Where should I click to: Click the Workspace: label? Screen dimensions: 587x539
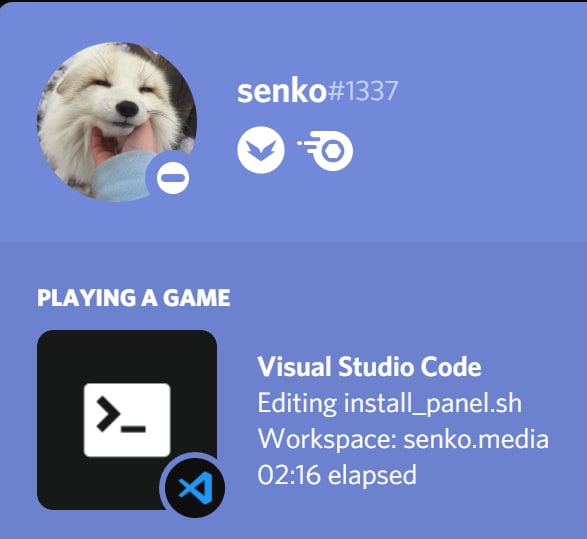327,439
